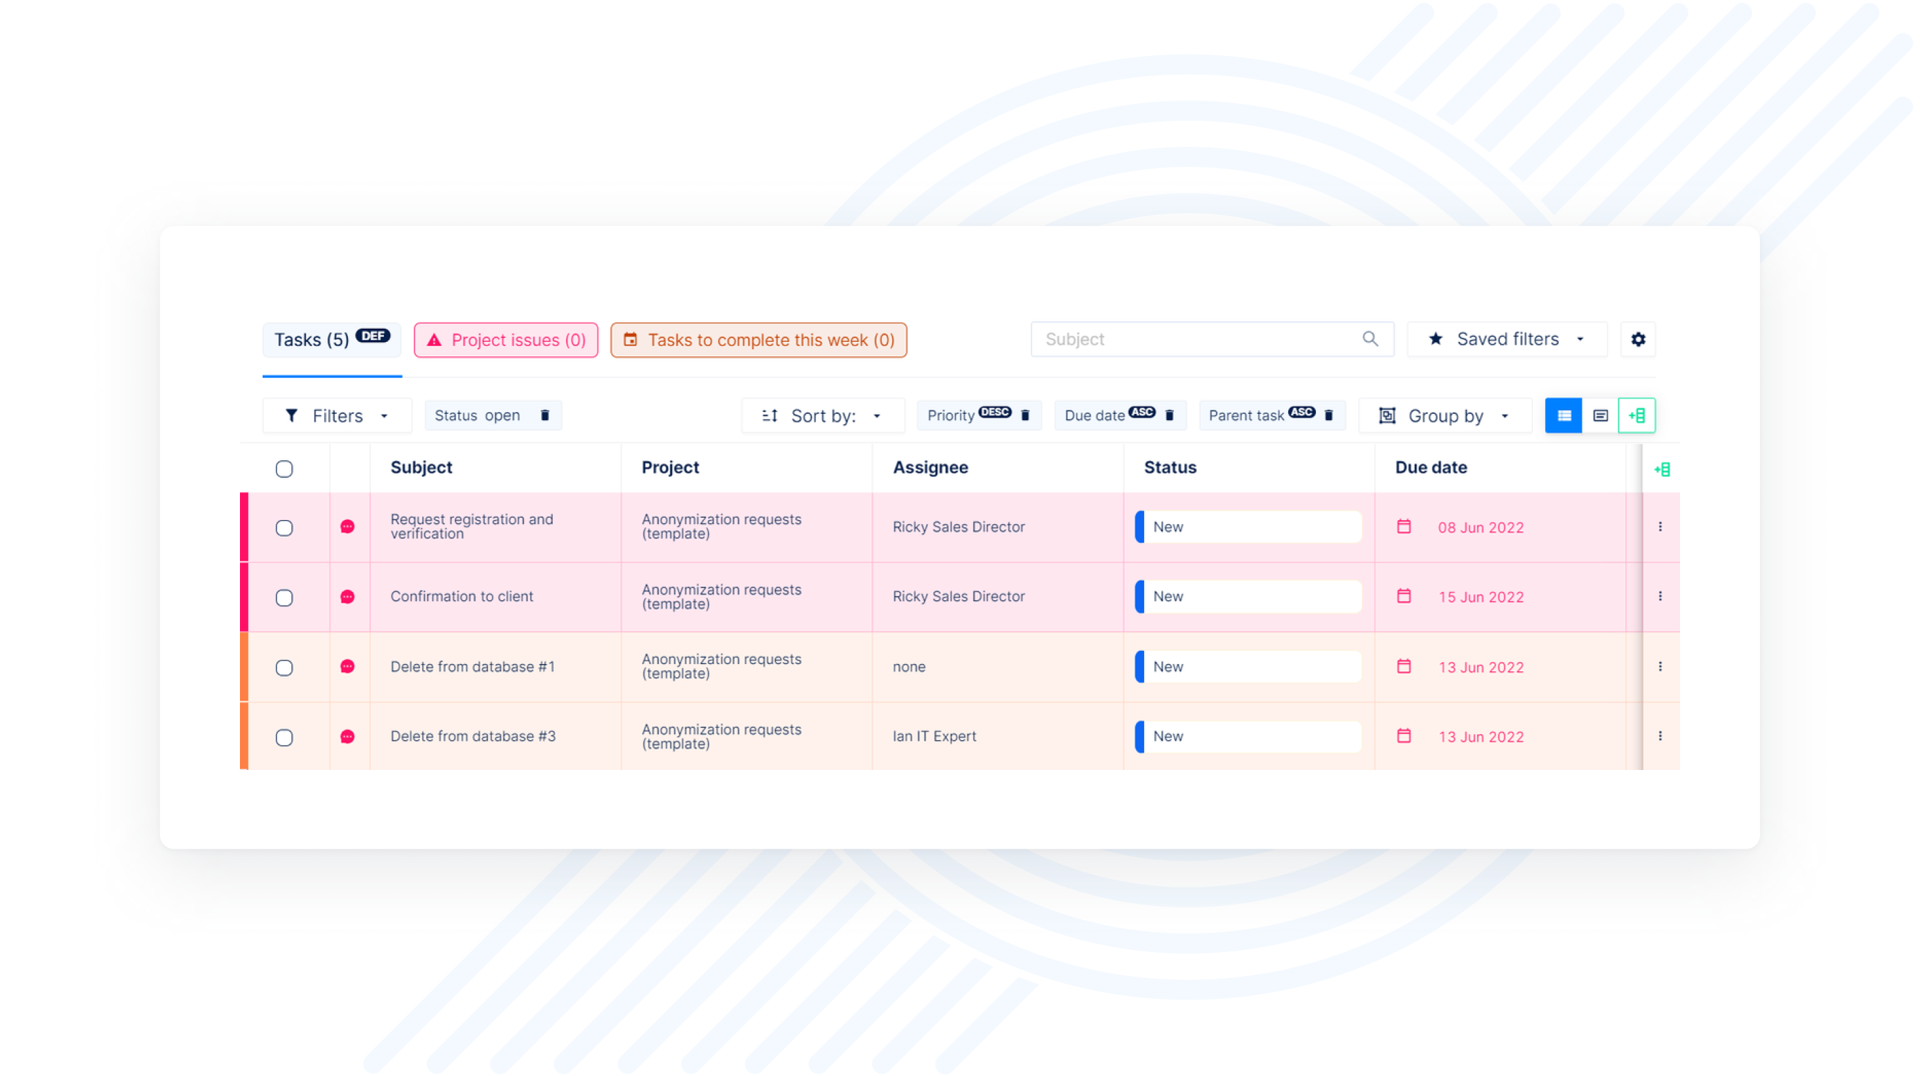Delete the Due date sort criterion

[x=1169, y=415]
